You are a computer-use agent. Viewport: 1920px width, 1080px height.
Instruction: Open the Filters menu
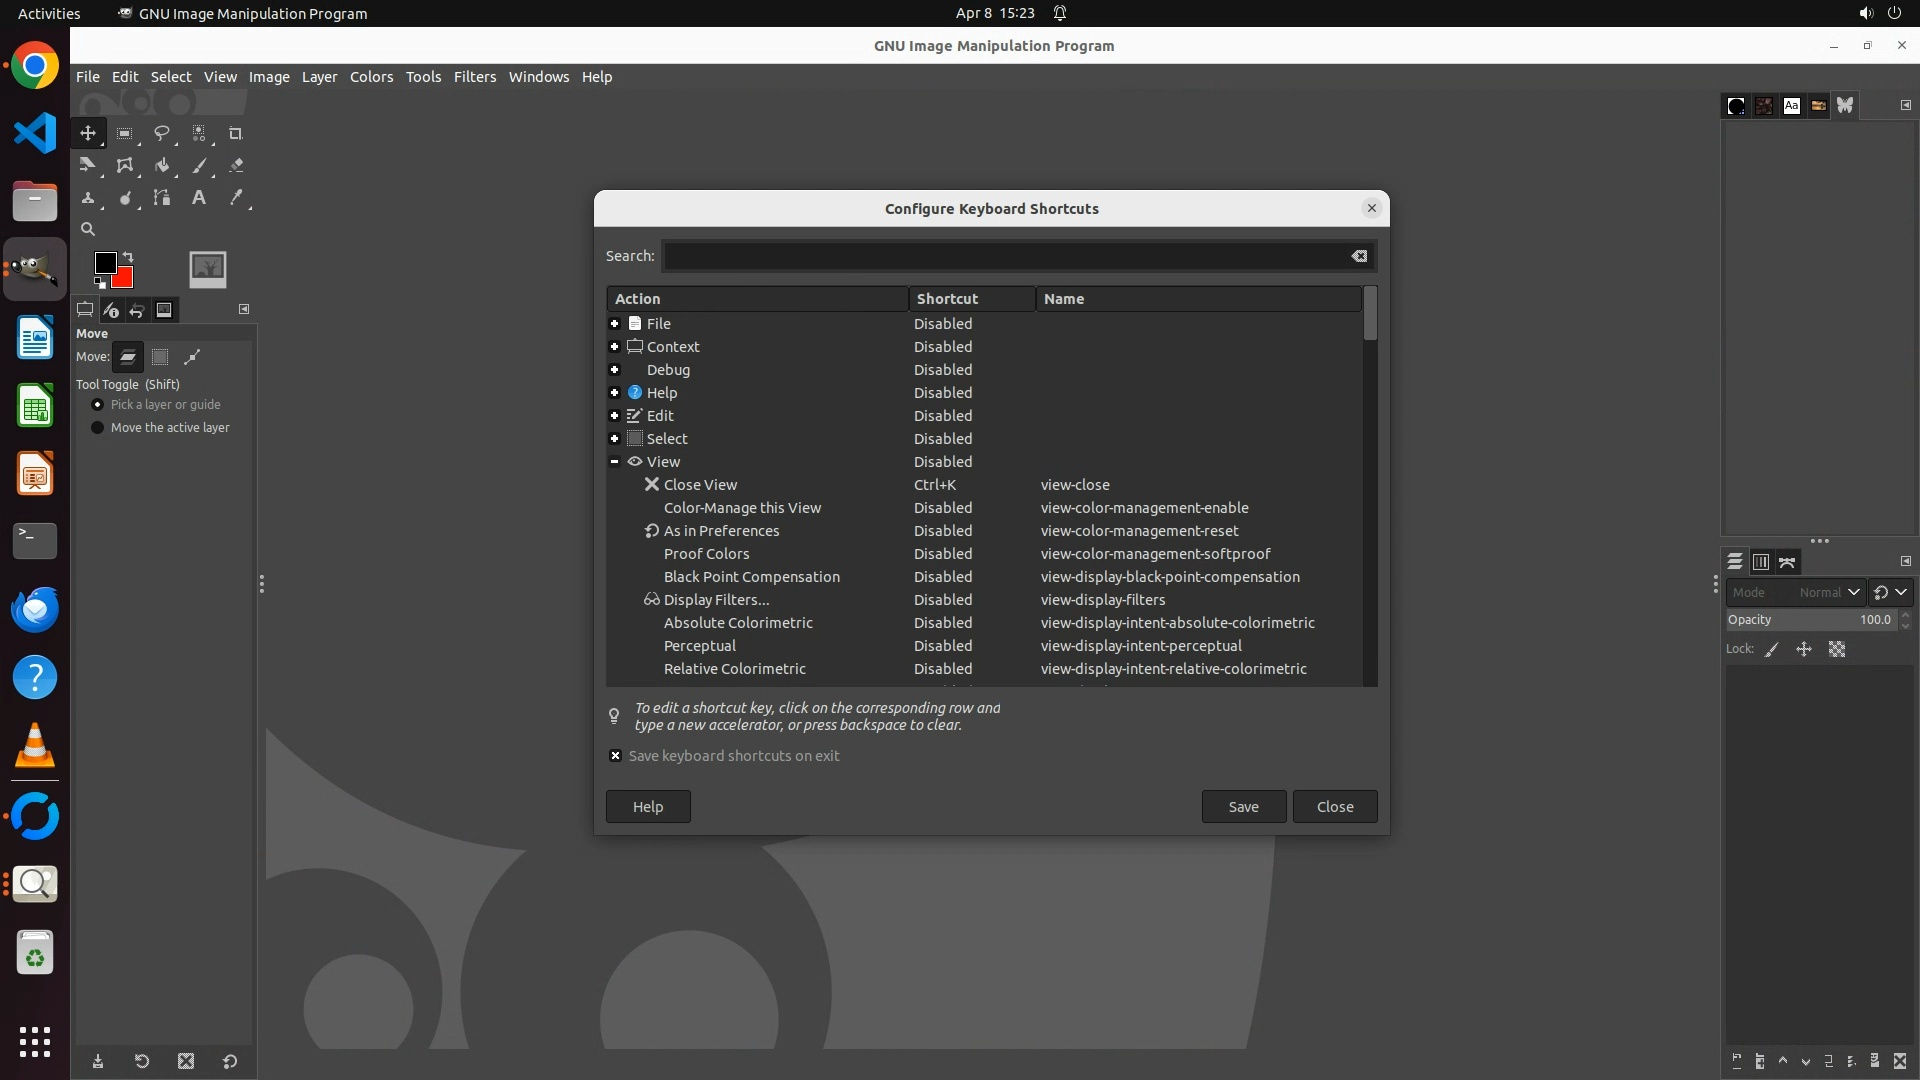pos(474,77)
